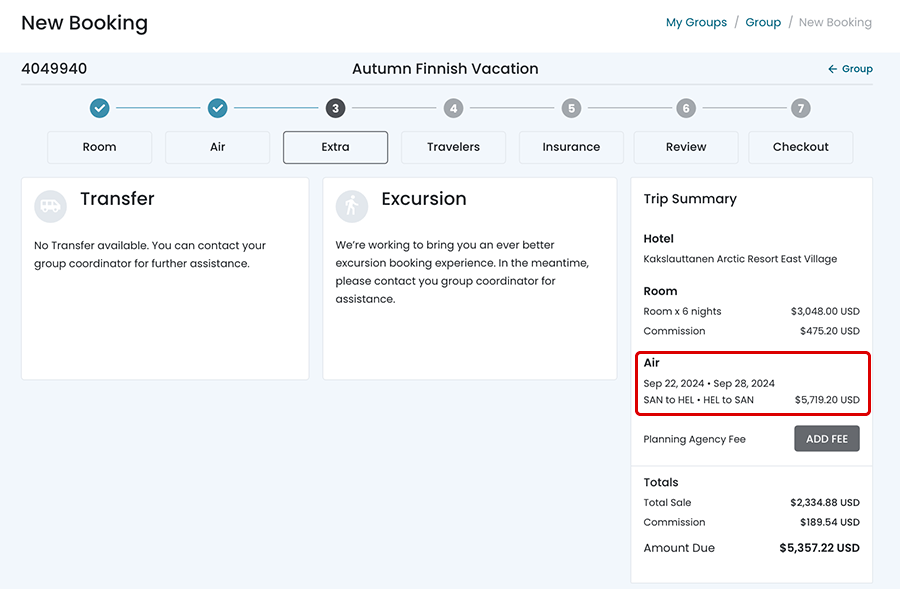Click the step 4 circle indicator
The width and height of the screenshot is (900, 589).
453,108
